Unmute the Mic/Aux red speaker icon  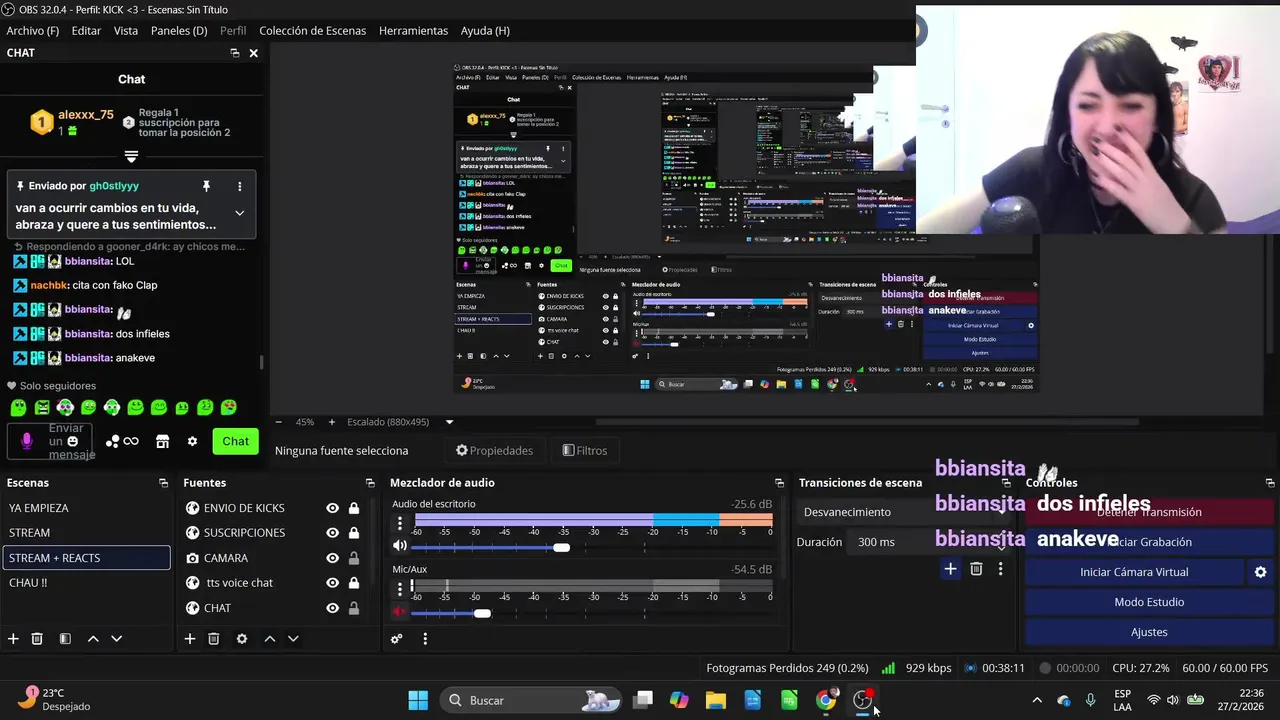click(x=400, y=612)
